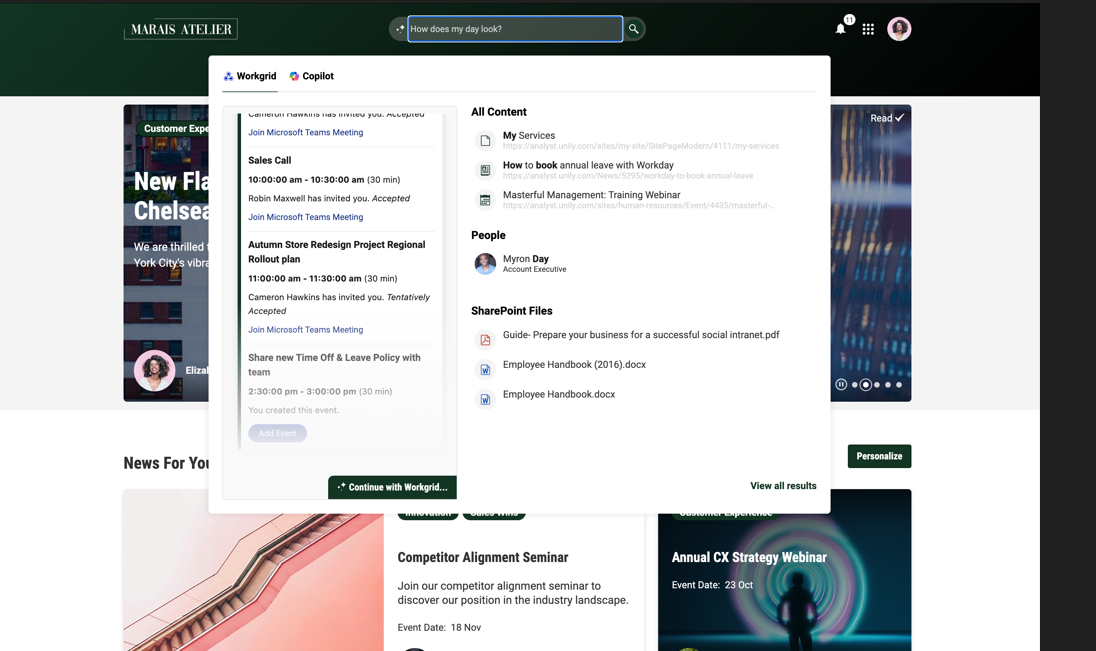Click the Event Date 18 Nov text
The height and width of the screenshot is (651, 1096).
[x=439, y=627]
